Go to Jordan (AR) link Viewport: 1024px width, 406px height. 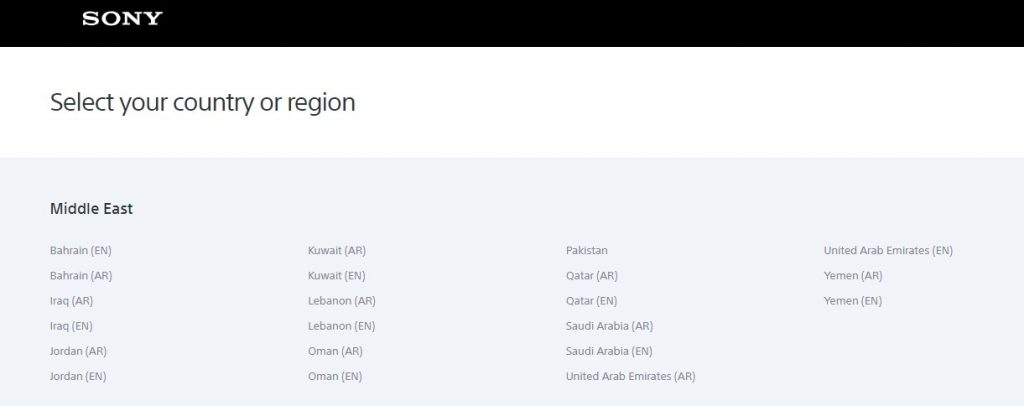78,351
